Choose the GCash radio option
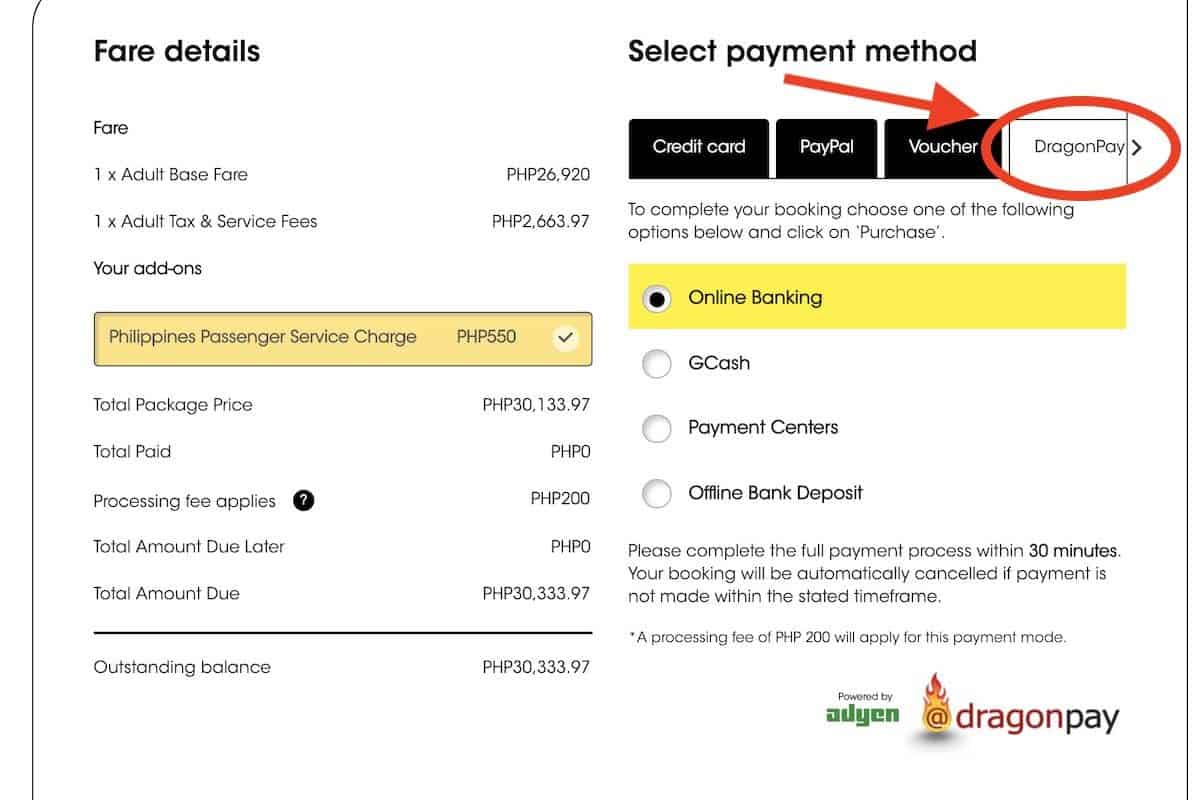This screenshot has height=800, width=1200. coord(657,364)
